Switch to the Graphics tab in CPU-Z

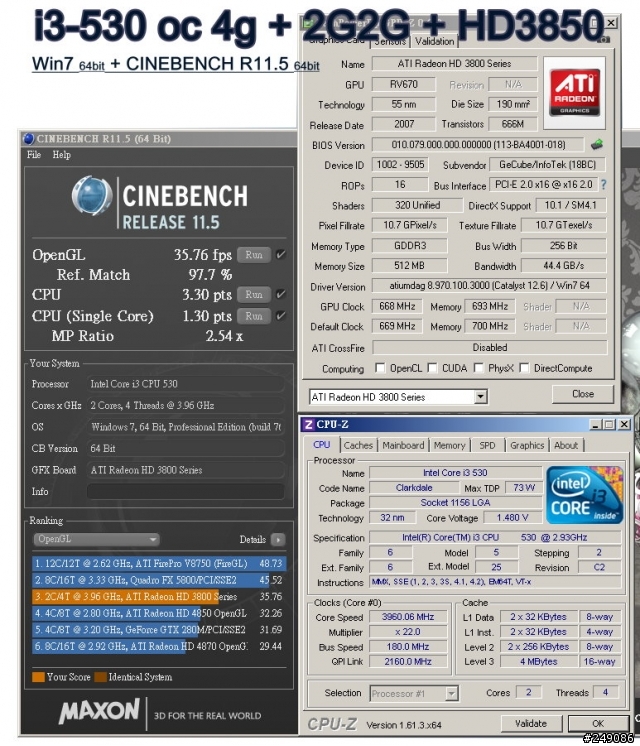coord(527,445)
